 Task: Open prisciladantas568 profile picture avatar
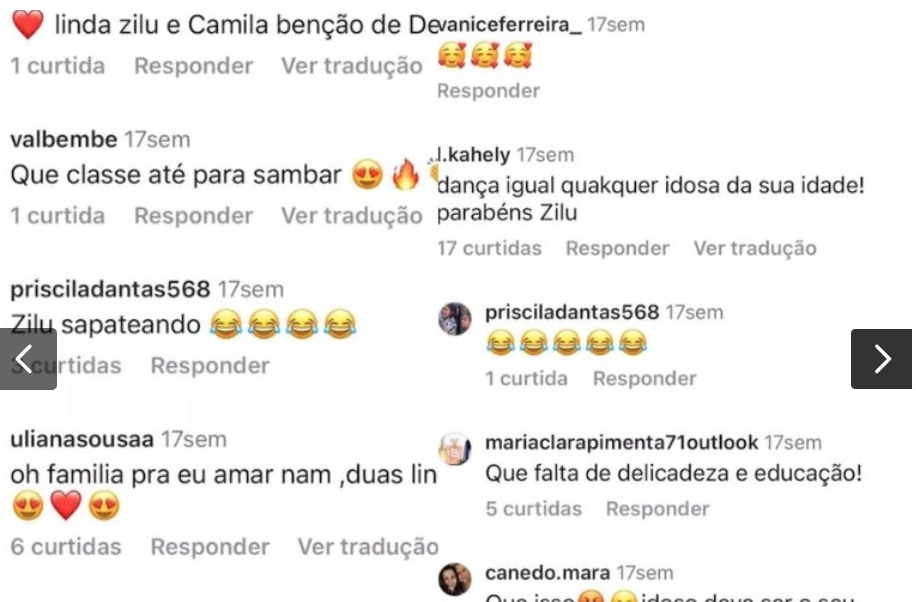click(x=454, y=319)
